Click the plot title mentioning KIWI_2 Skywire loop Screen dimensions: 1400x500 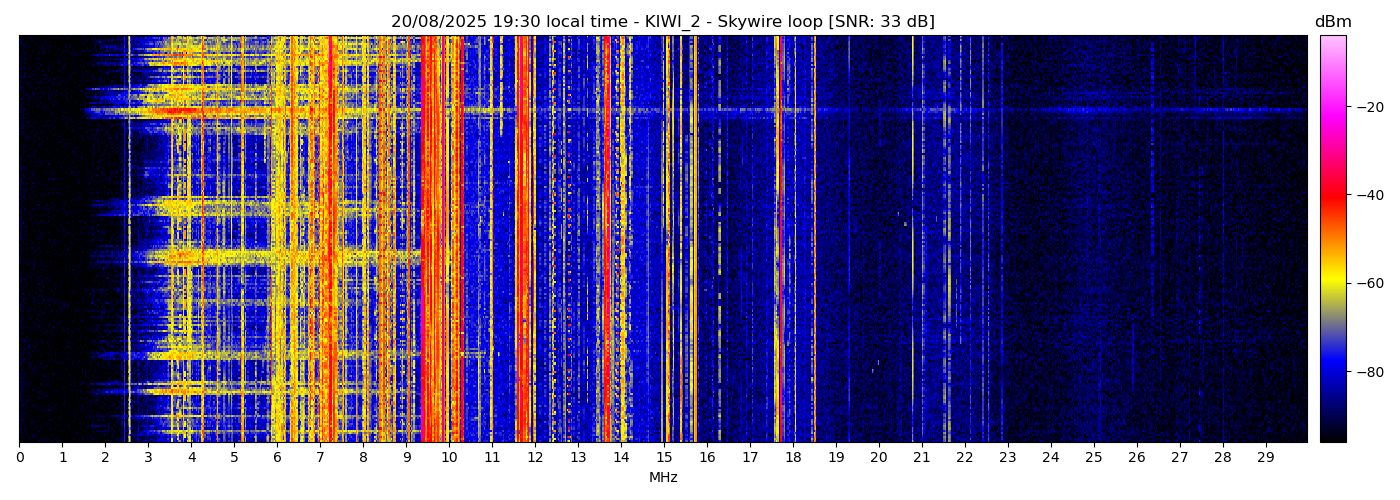(662, 22)
